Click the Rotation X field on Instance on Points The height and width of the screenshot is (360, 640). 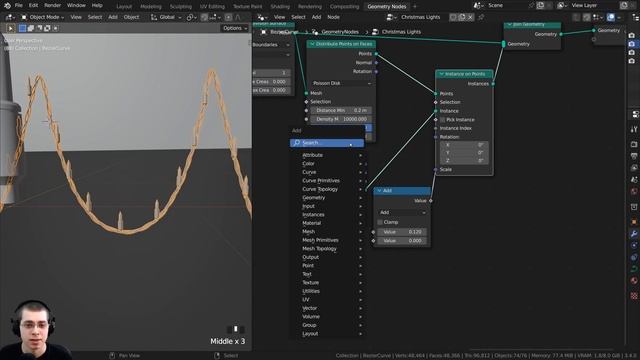click(x=464, y=145)
